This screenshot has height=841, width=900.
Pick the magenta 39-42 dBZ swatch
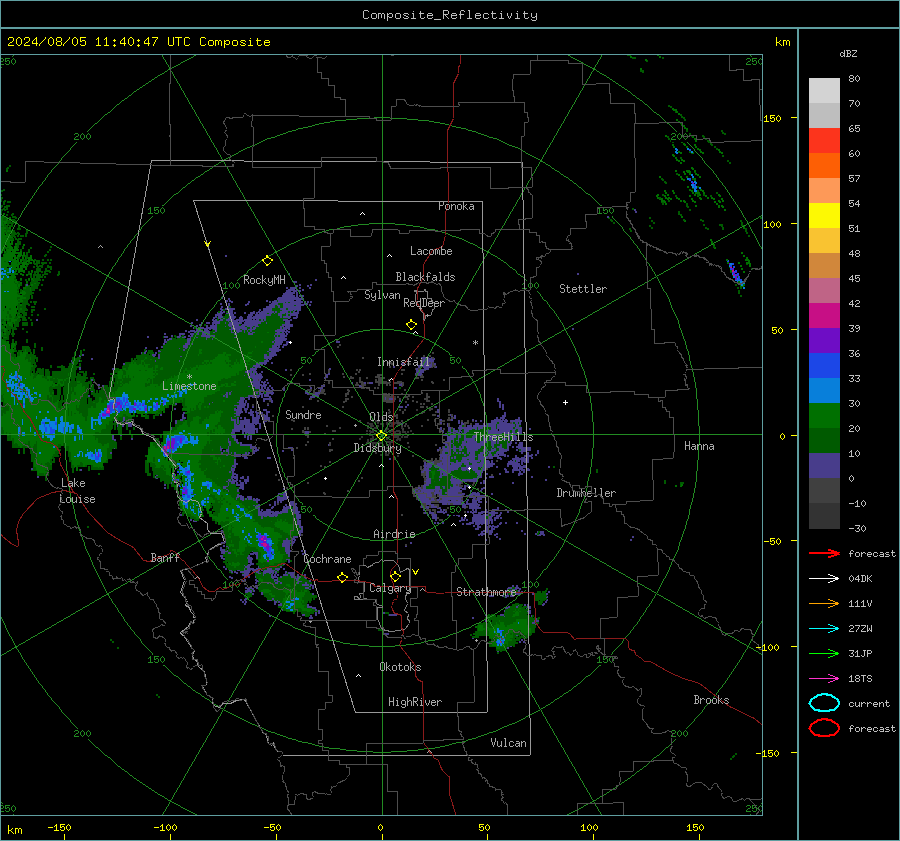[x=824, y=316]
